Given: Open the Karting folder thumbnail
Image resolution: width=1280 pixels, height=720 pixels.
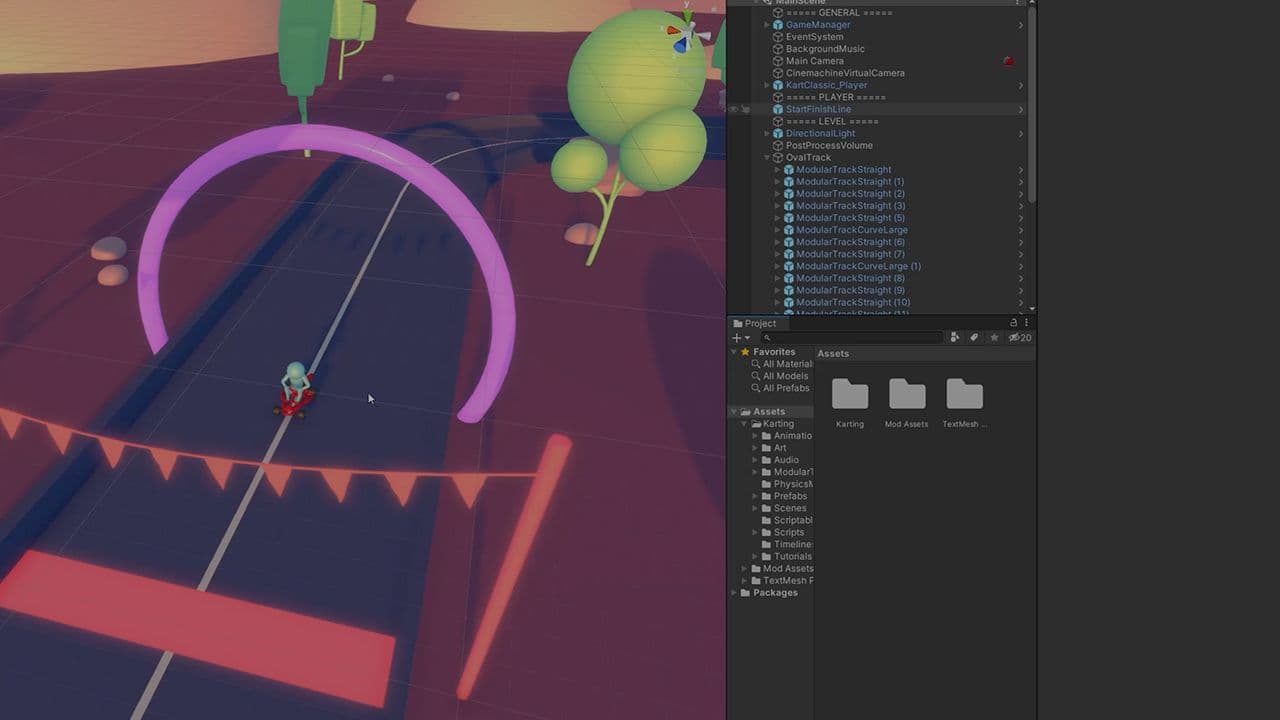Looking at the screenshot, I should (x=850, y=395).
